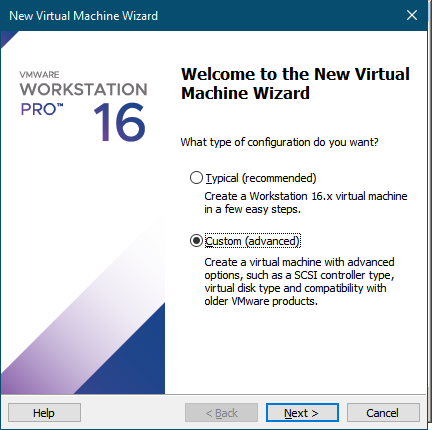Click the small VMWARE brand text

tap(39, 74)
